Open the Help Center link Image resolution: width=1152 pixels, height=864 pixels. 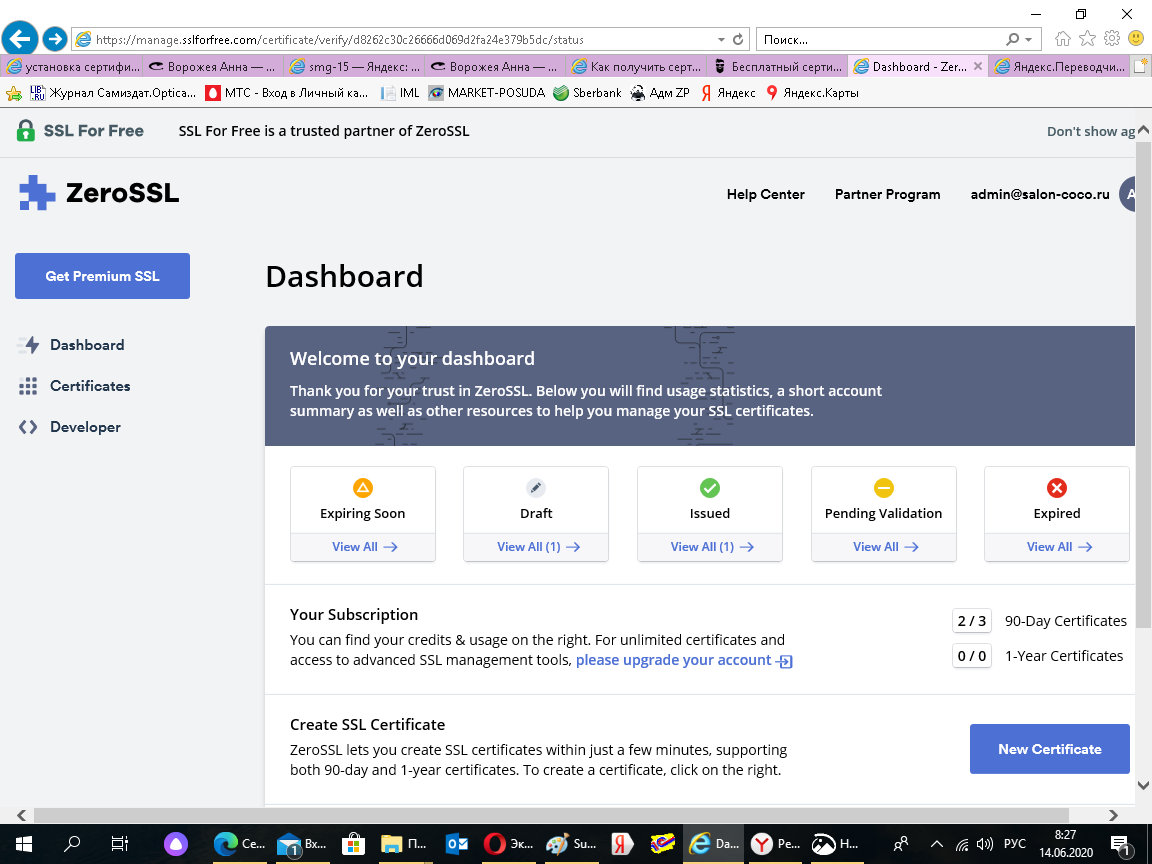[x=766, y=194]
